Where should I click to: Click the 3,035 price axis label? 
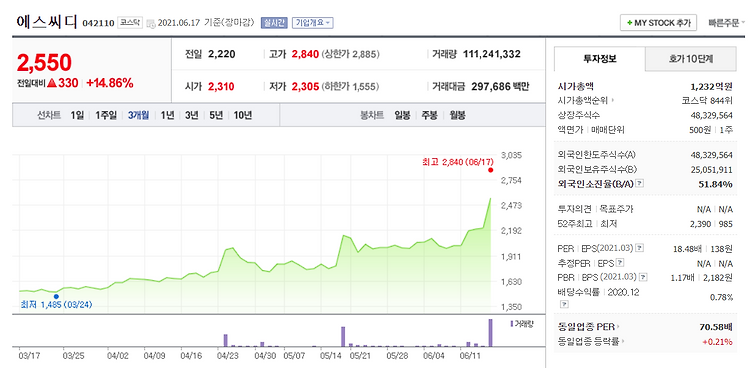pyautogui.click(x=511, y=156)
